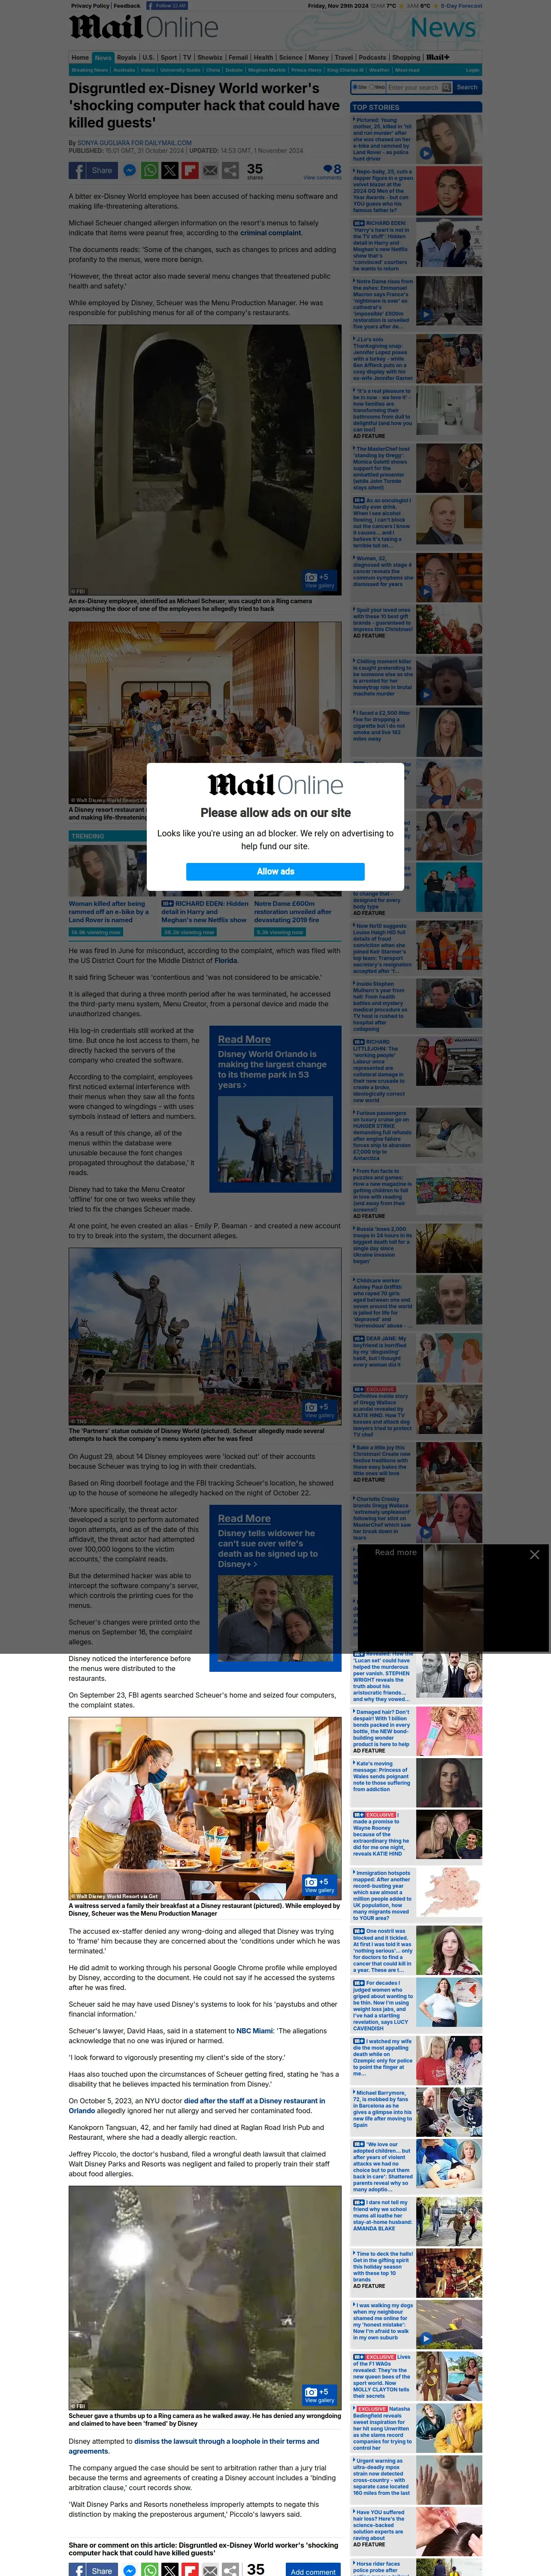Screen dimensions: 551x2576
Task: Share via Flipboard icon under the byline
Action: tap(190, 171)
